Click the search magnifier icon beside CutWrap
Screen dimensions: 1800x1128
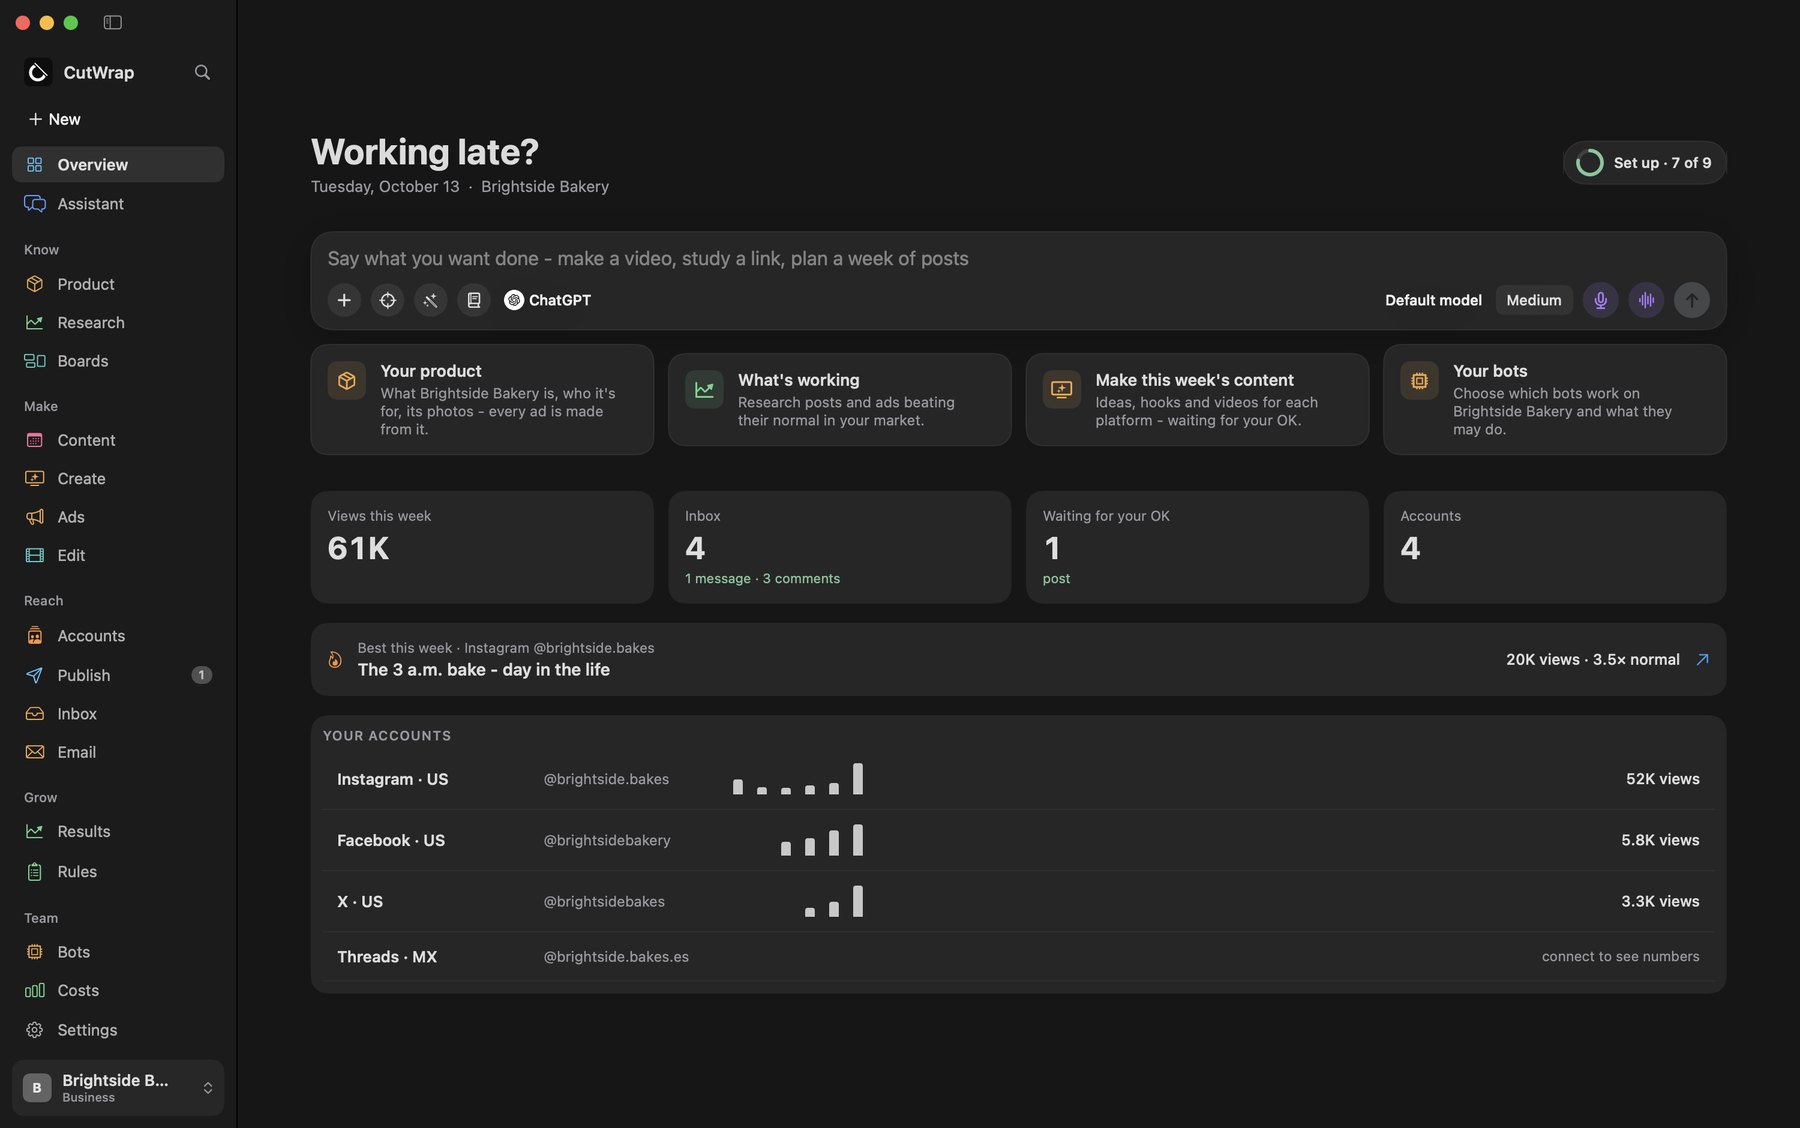tap(202, 72)
